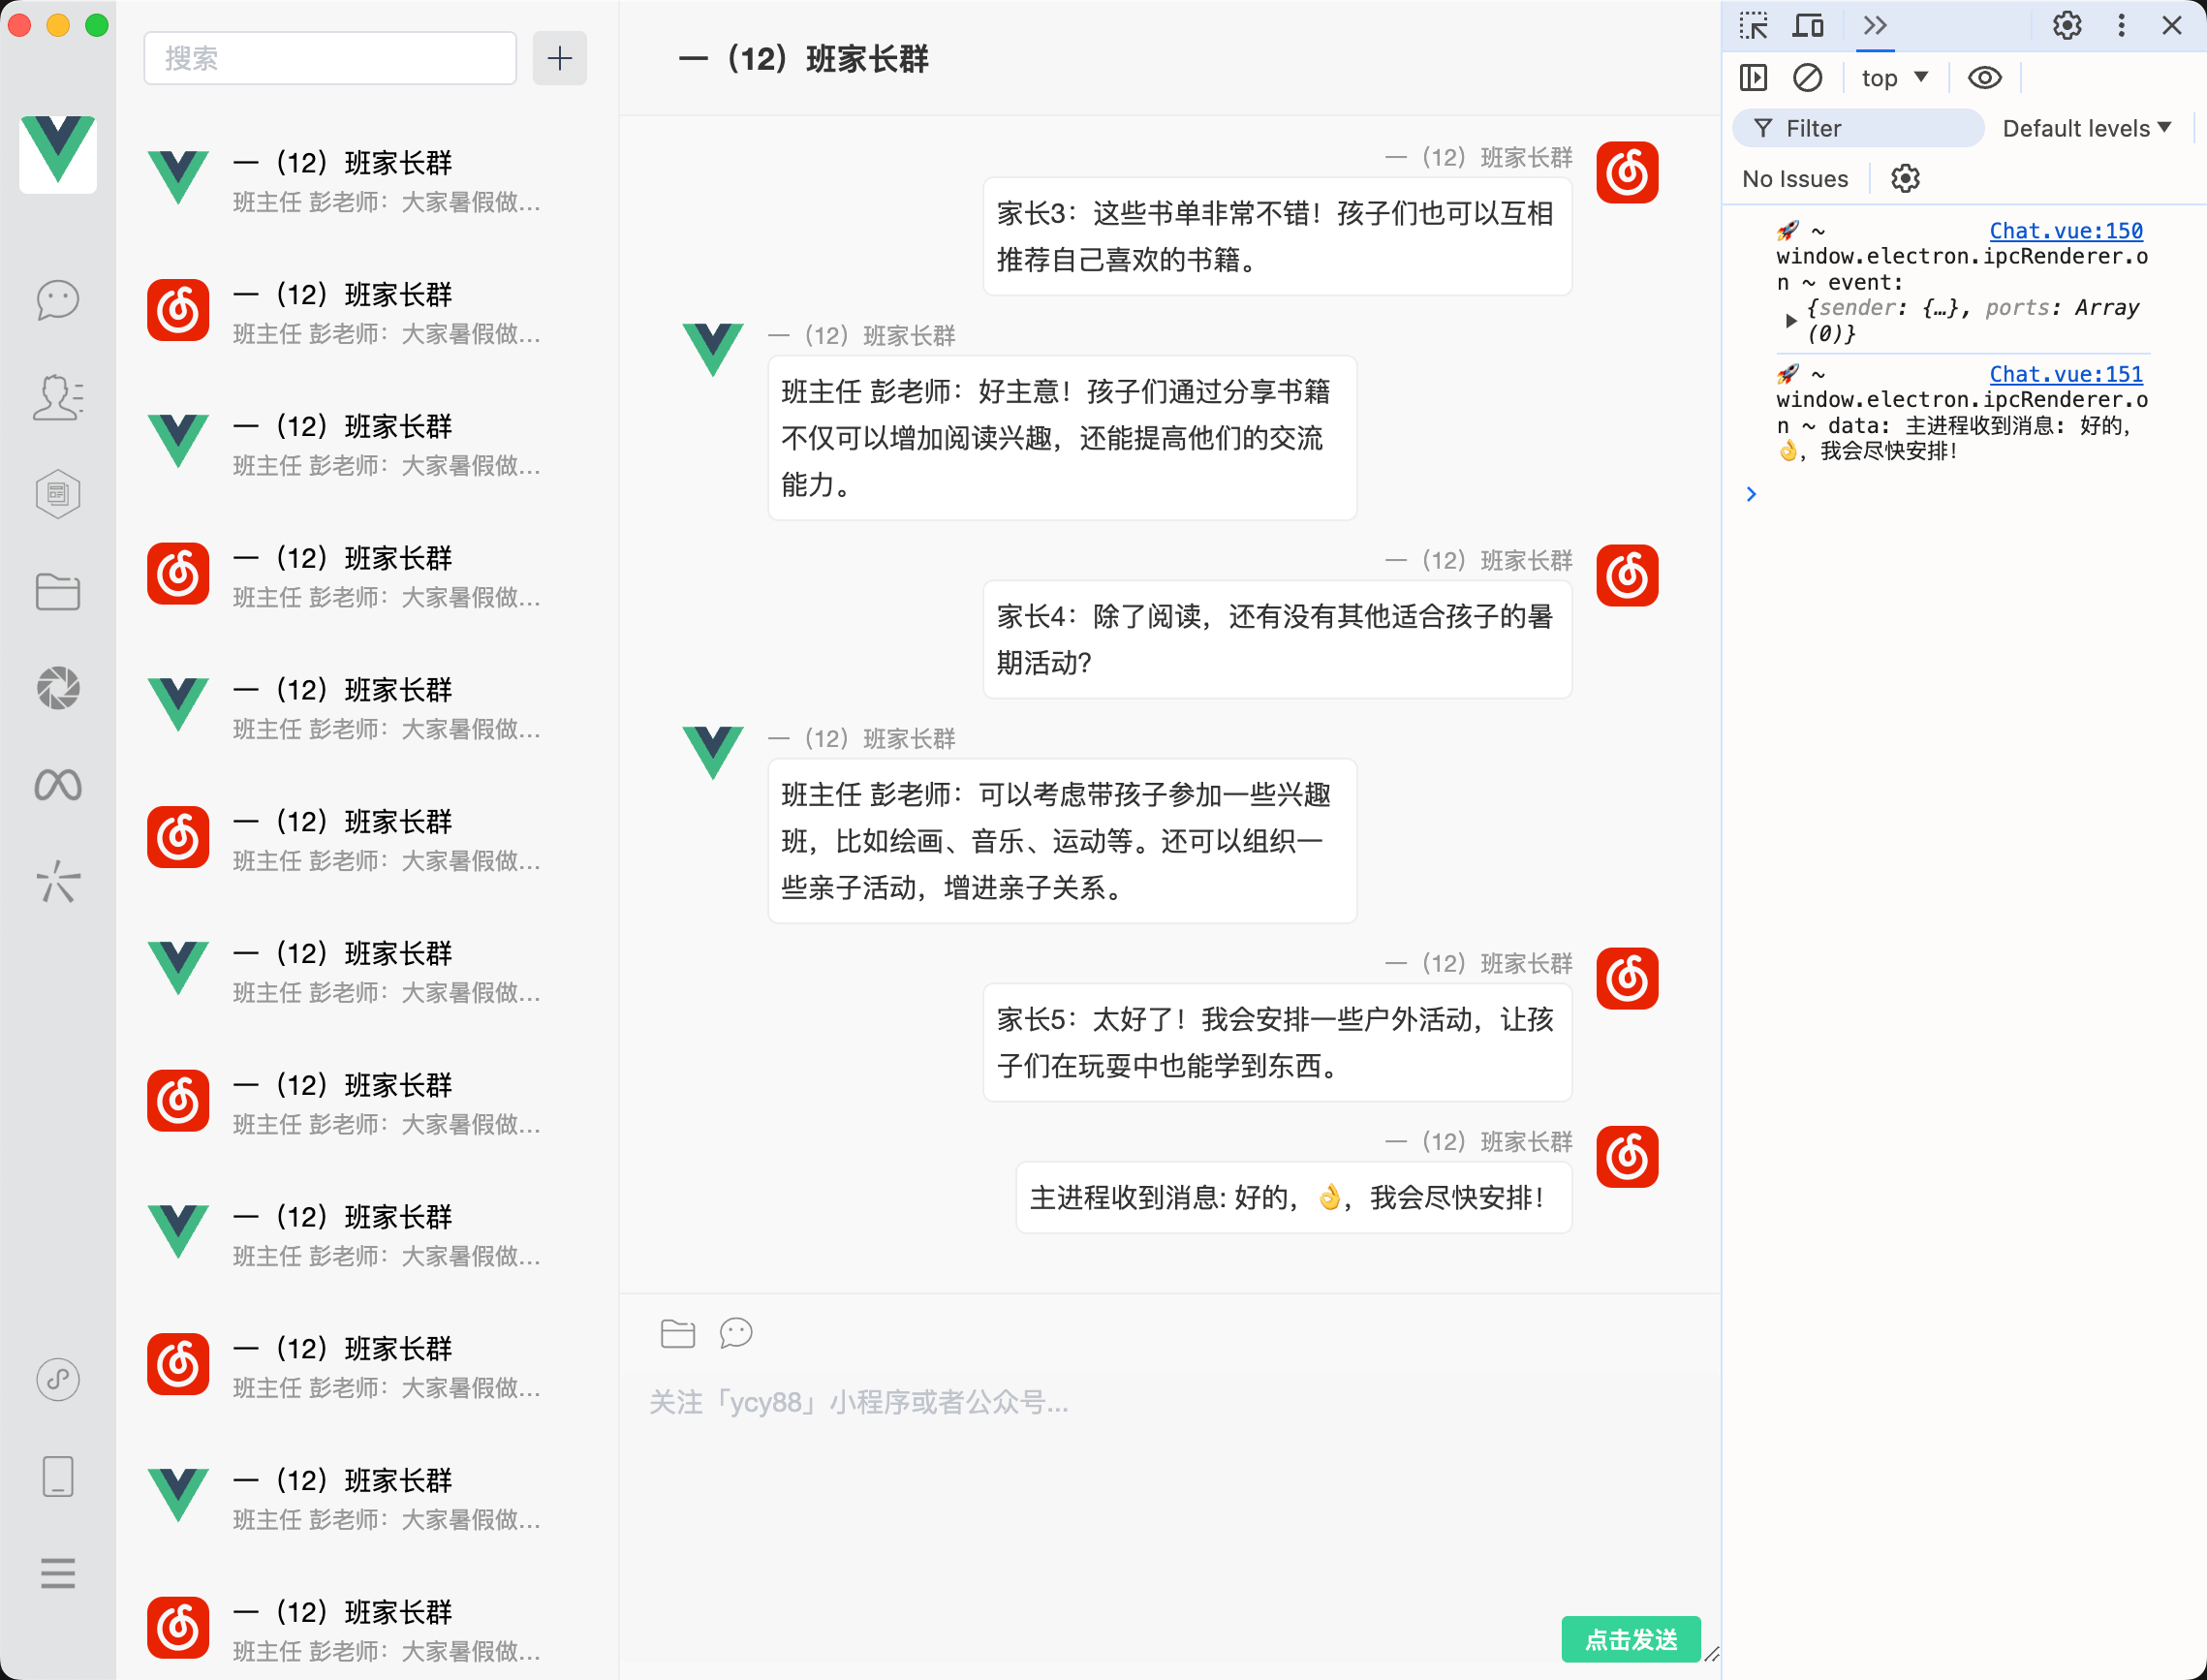
Task: Click the 点击发送 send button
Action: pyautogui.click(x=1630, y=1638)
